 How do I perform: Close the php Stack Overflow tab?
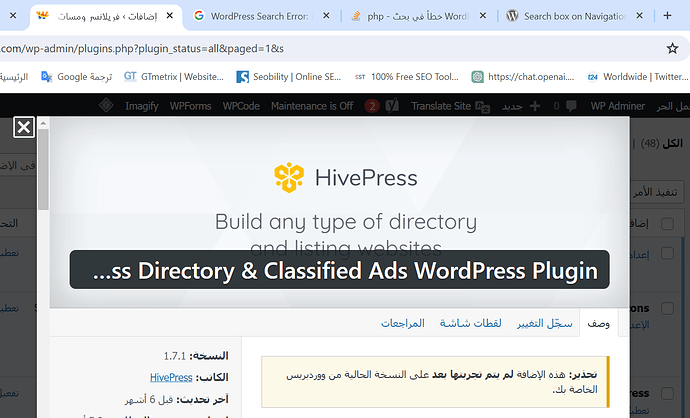483,16
